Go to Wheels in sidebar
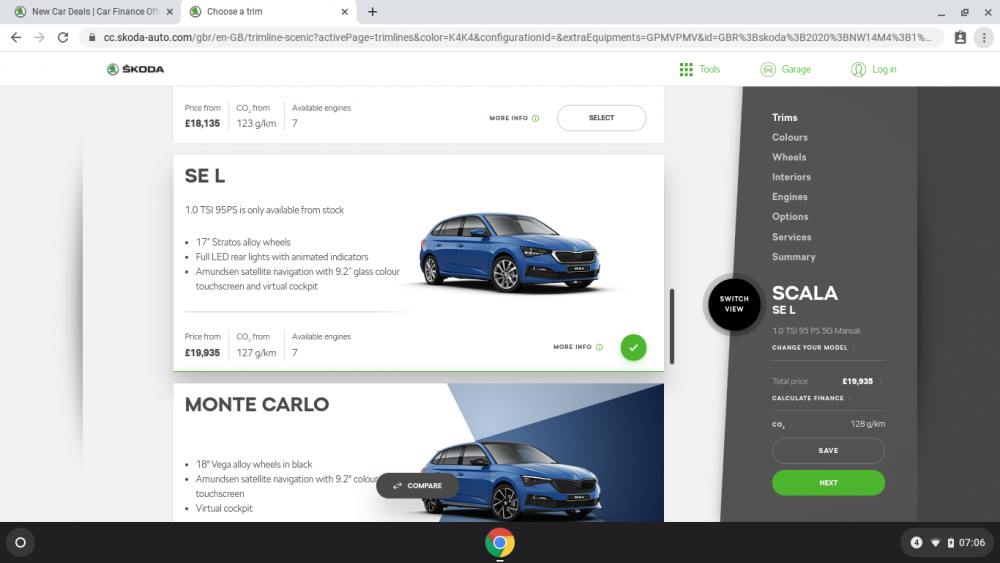 pos(789,157)
